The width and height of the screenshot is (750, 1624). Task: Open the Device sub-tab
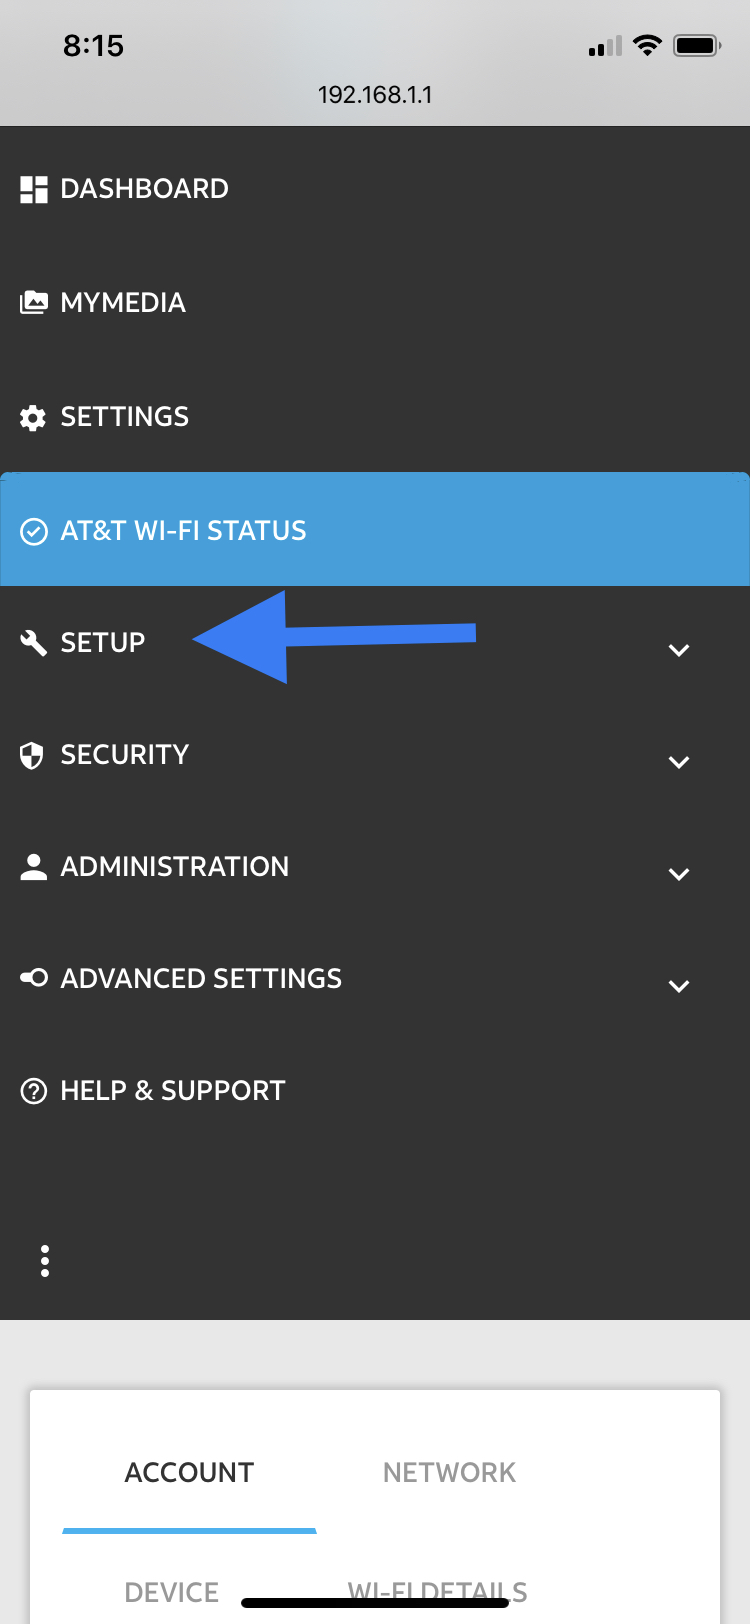point(171,1591)
